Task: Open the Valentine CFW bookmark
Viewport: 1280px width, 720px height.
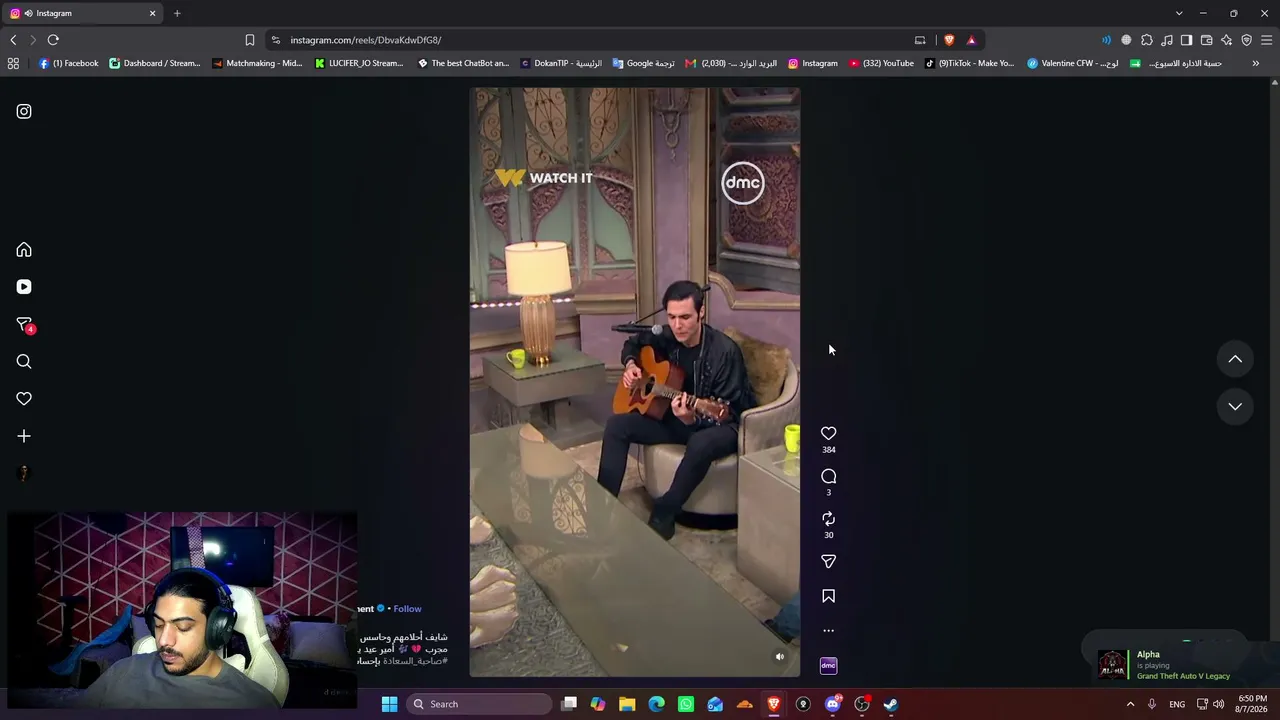Action: pyautogui.click(x=1073, y=63)
